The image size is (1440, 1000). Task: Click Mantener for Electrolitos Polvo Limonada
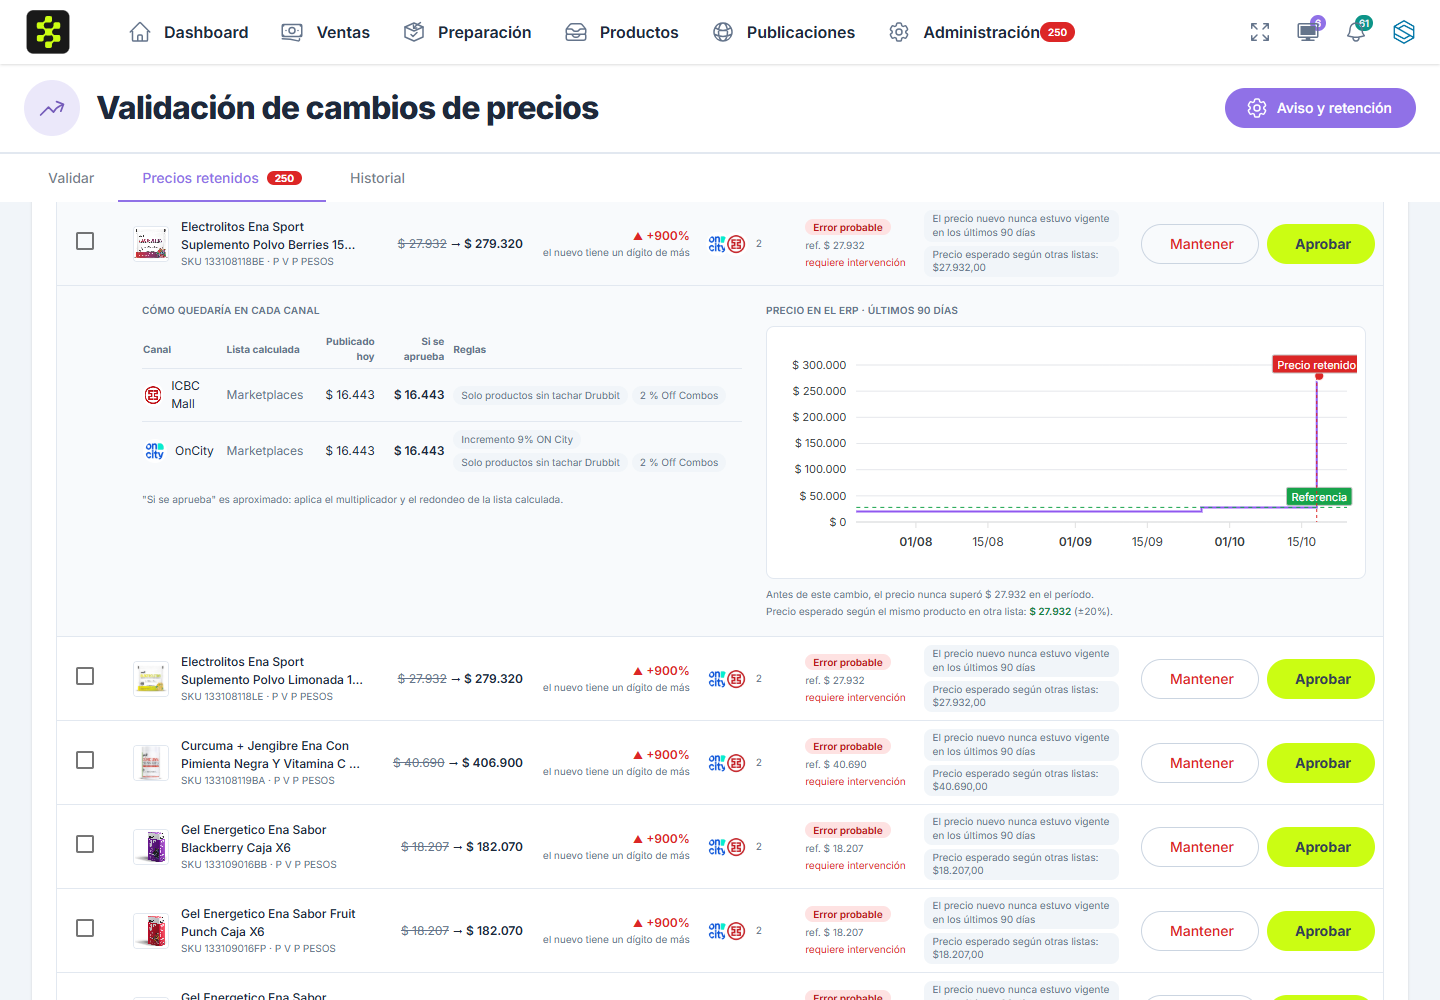tap(1200, 679)
